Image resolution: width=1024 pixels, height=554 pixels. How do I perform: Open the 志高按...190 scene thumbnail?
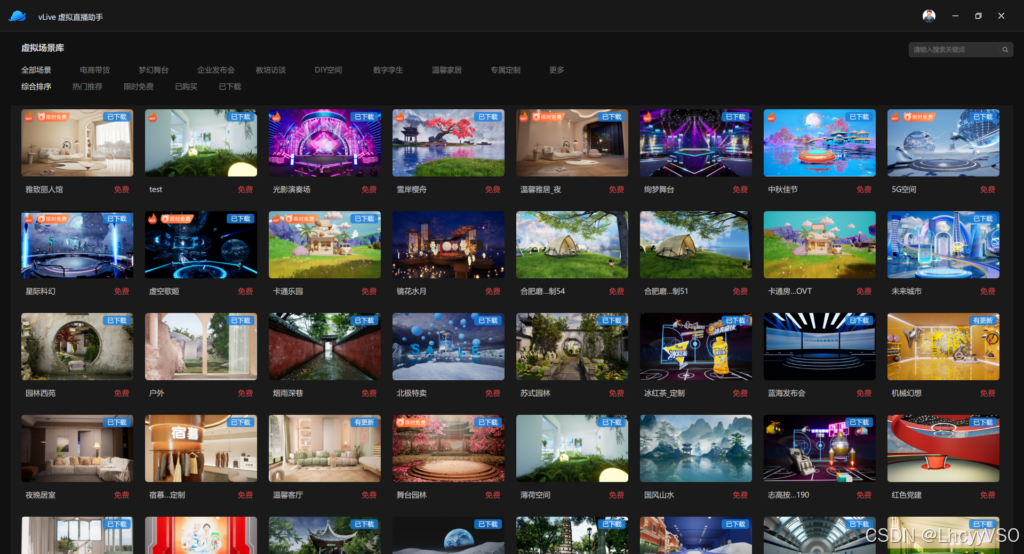[820, 449]
